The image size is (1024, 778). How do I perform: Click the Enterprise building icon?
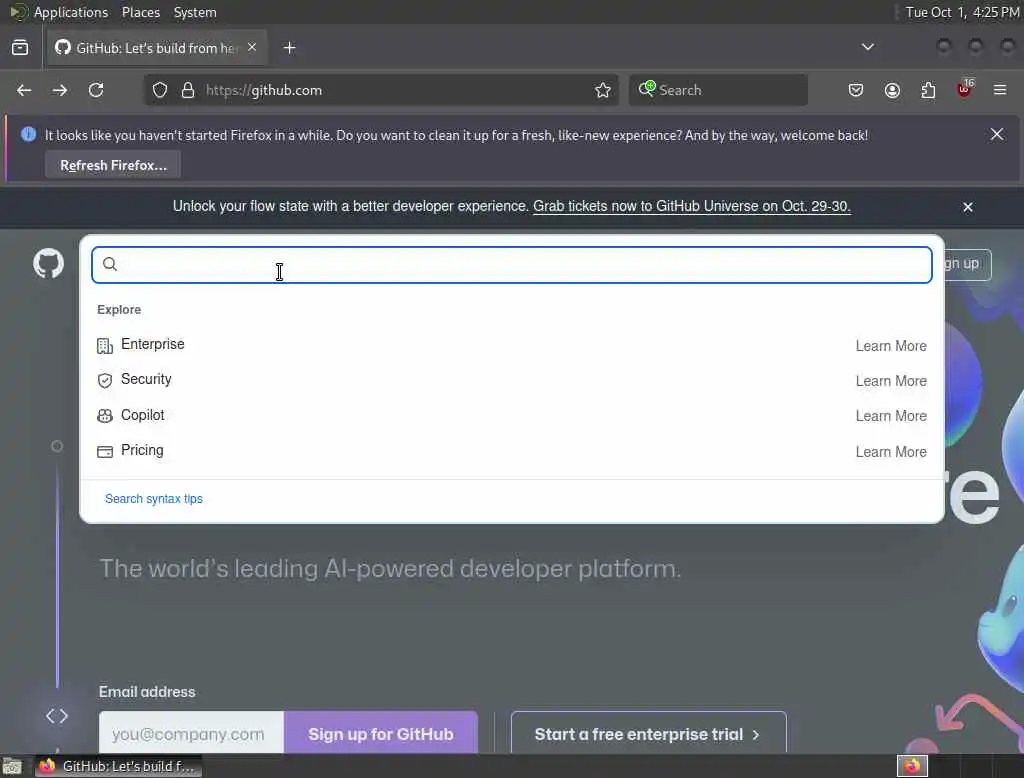[x=104, y=346]
